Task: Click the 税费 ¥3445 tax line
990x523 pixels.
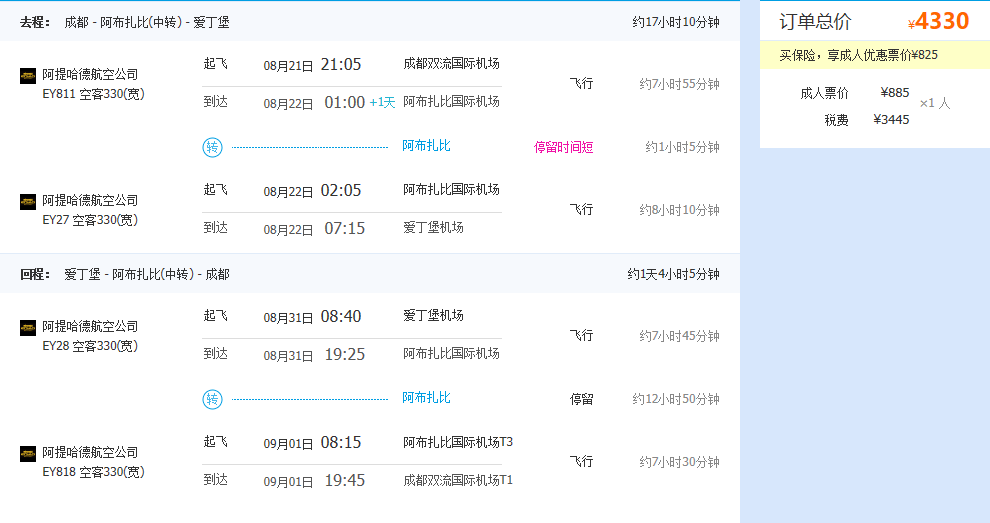Action: click(x=866, y=120)
